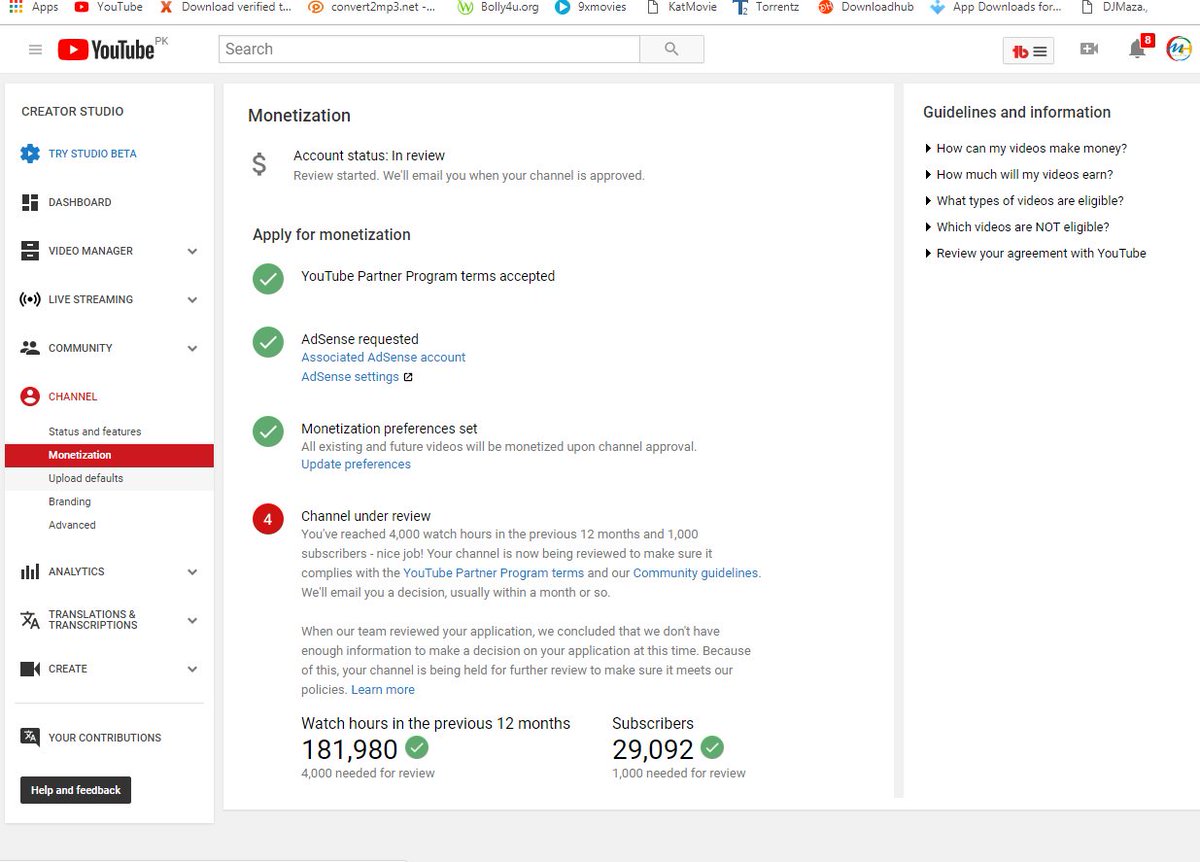This screenshot has width=1200, height=862.
Task: Expand "How can my videos make money?"
Action: 1026,148
